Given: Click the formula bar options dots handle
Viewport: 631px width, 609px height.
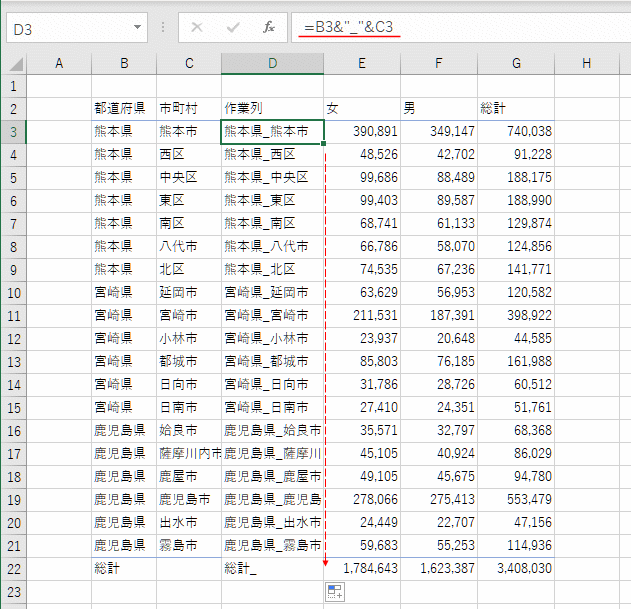Looking at the screenshot, I should point(163,27).
